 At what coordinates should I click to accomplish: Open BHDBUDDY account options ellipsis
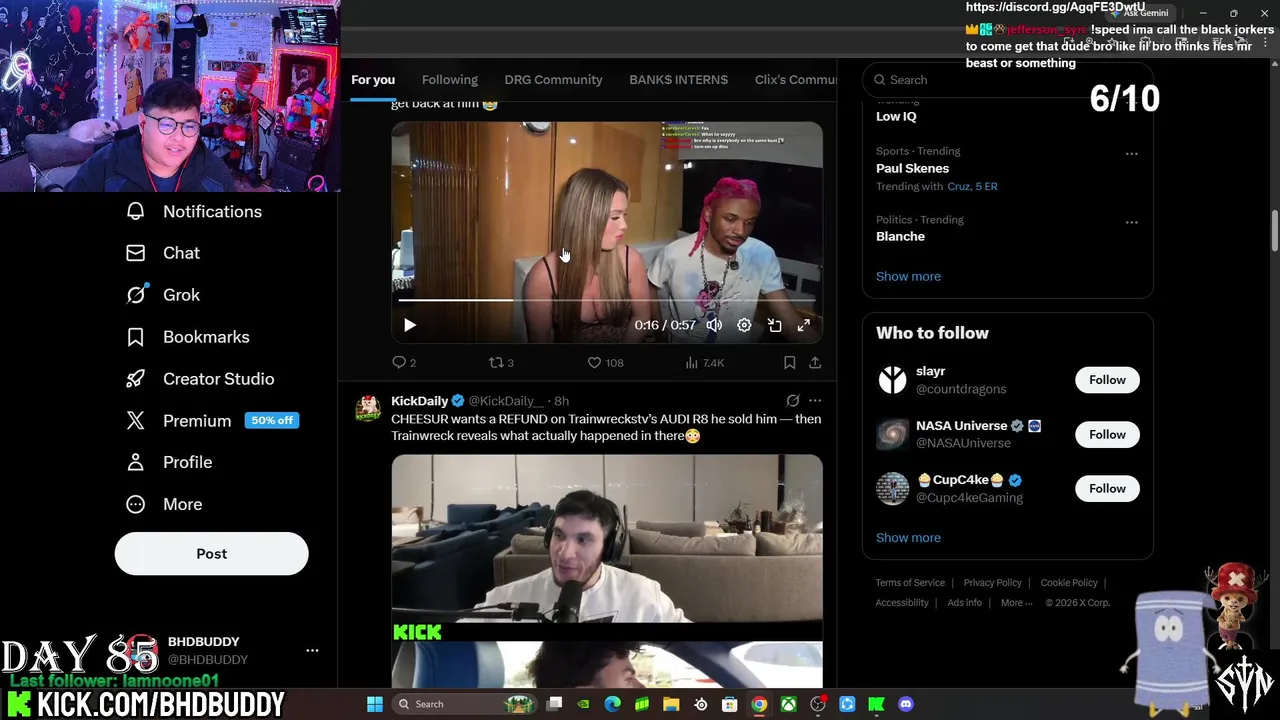312,650
